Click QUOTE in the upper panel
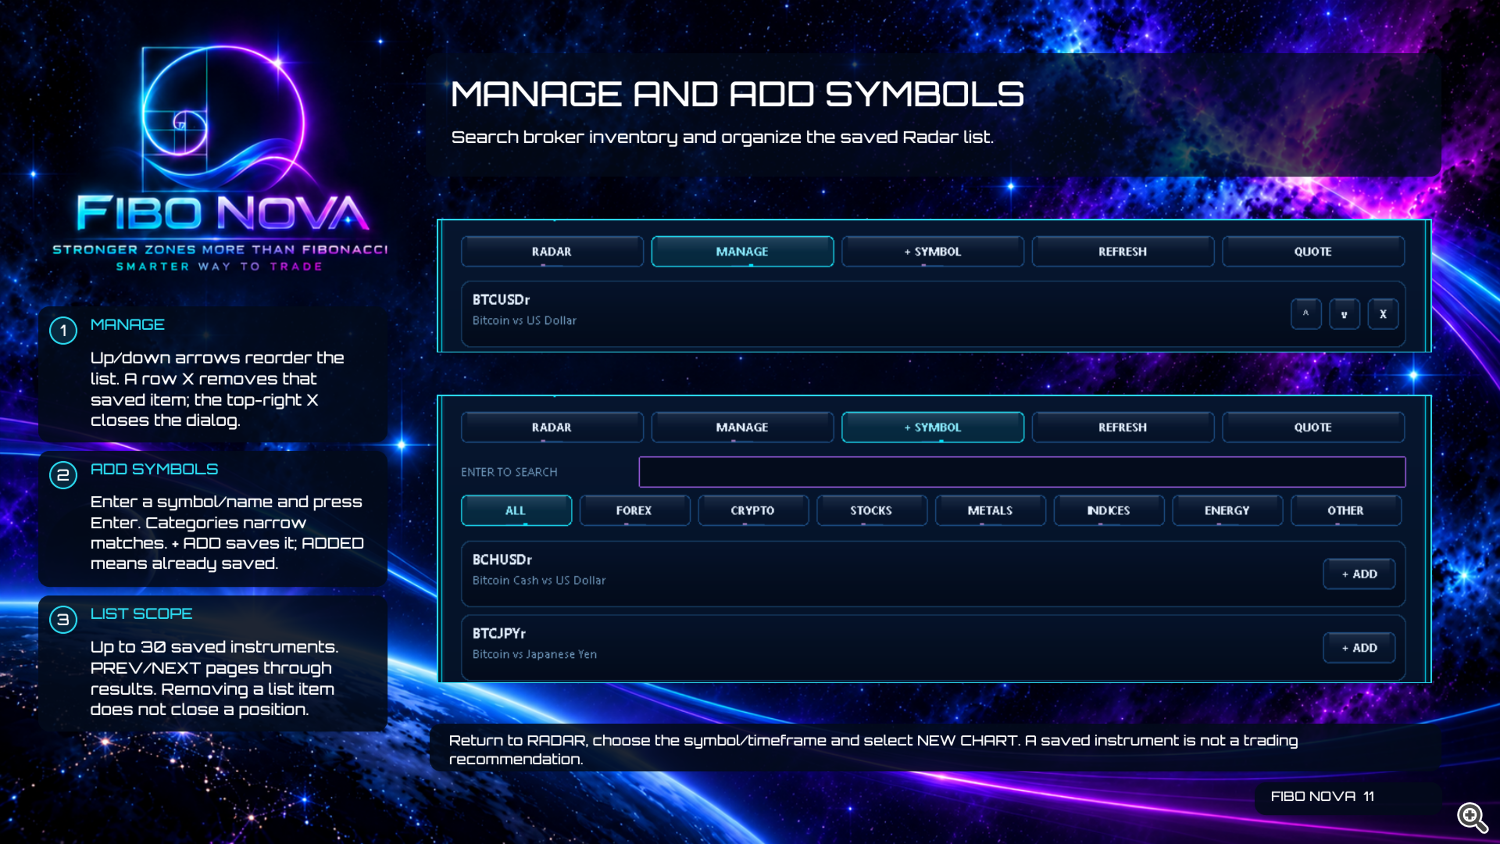1500x844 pixels. (x=1313, y=252)
